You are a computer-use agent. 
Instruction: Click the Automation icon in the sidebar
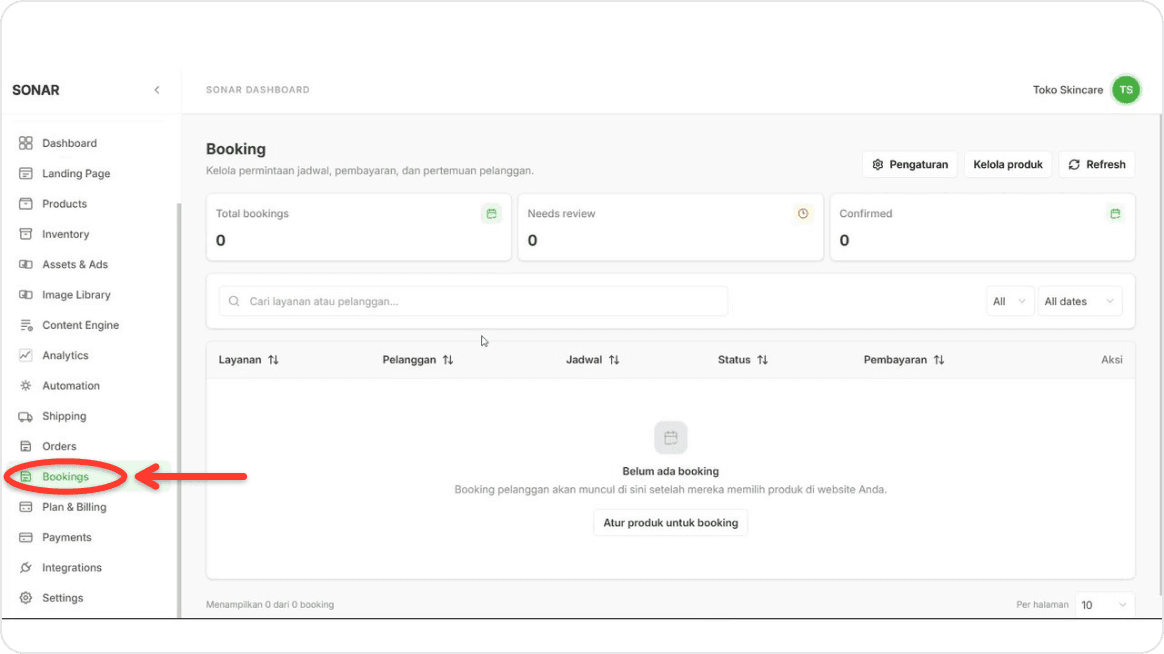26,385
